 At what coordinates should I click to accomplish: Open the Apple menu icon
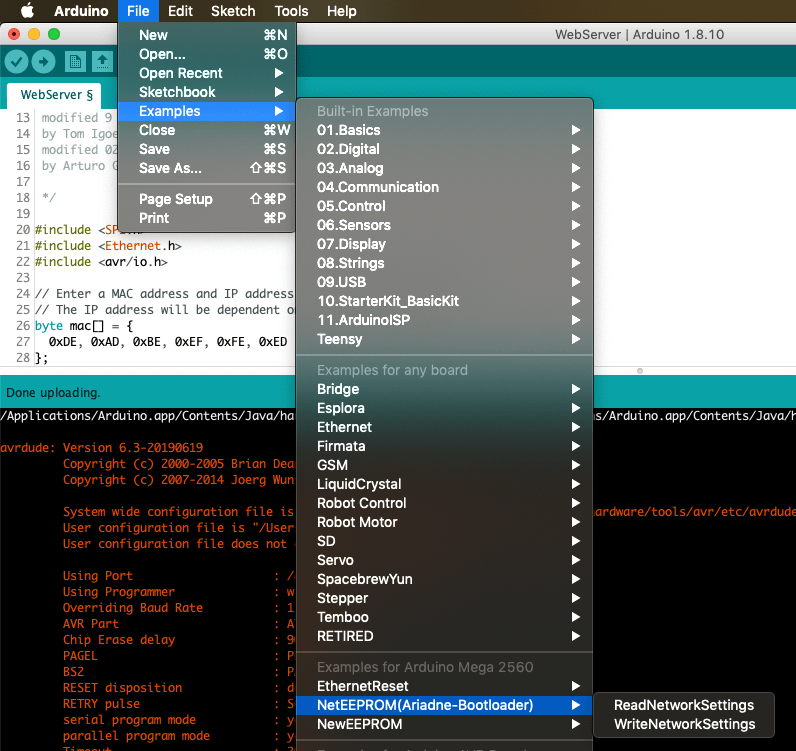pyautogui.click(x=27, y=11)
